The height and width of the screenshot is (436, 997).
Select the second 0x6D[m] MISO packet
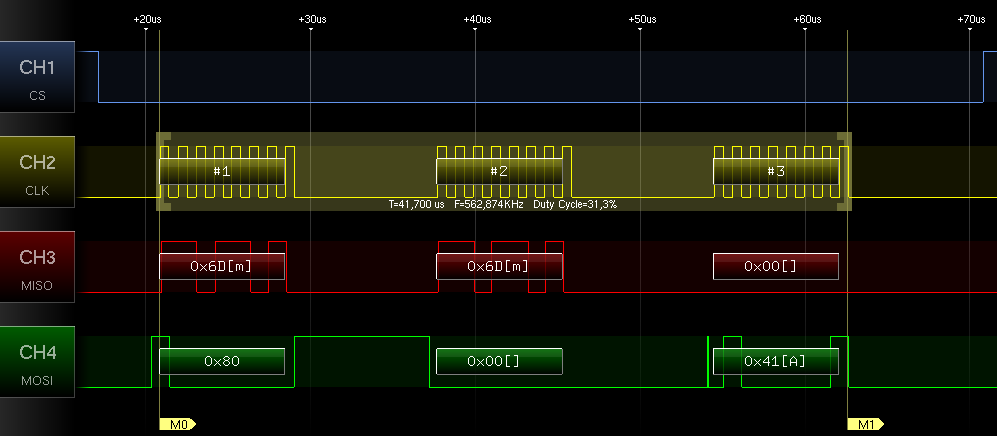tap(499, 266)
